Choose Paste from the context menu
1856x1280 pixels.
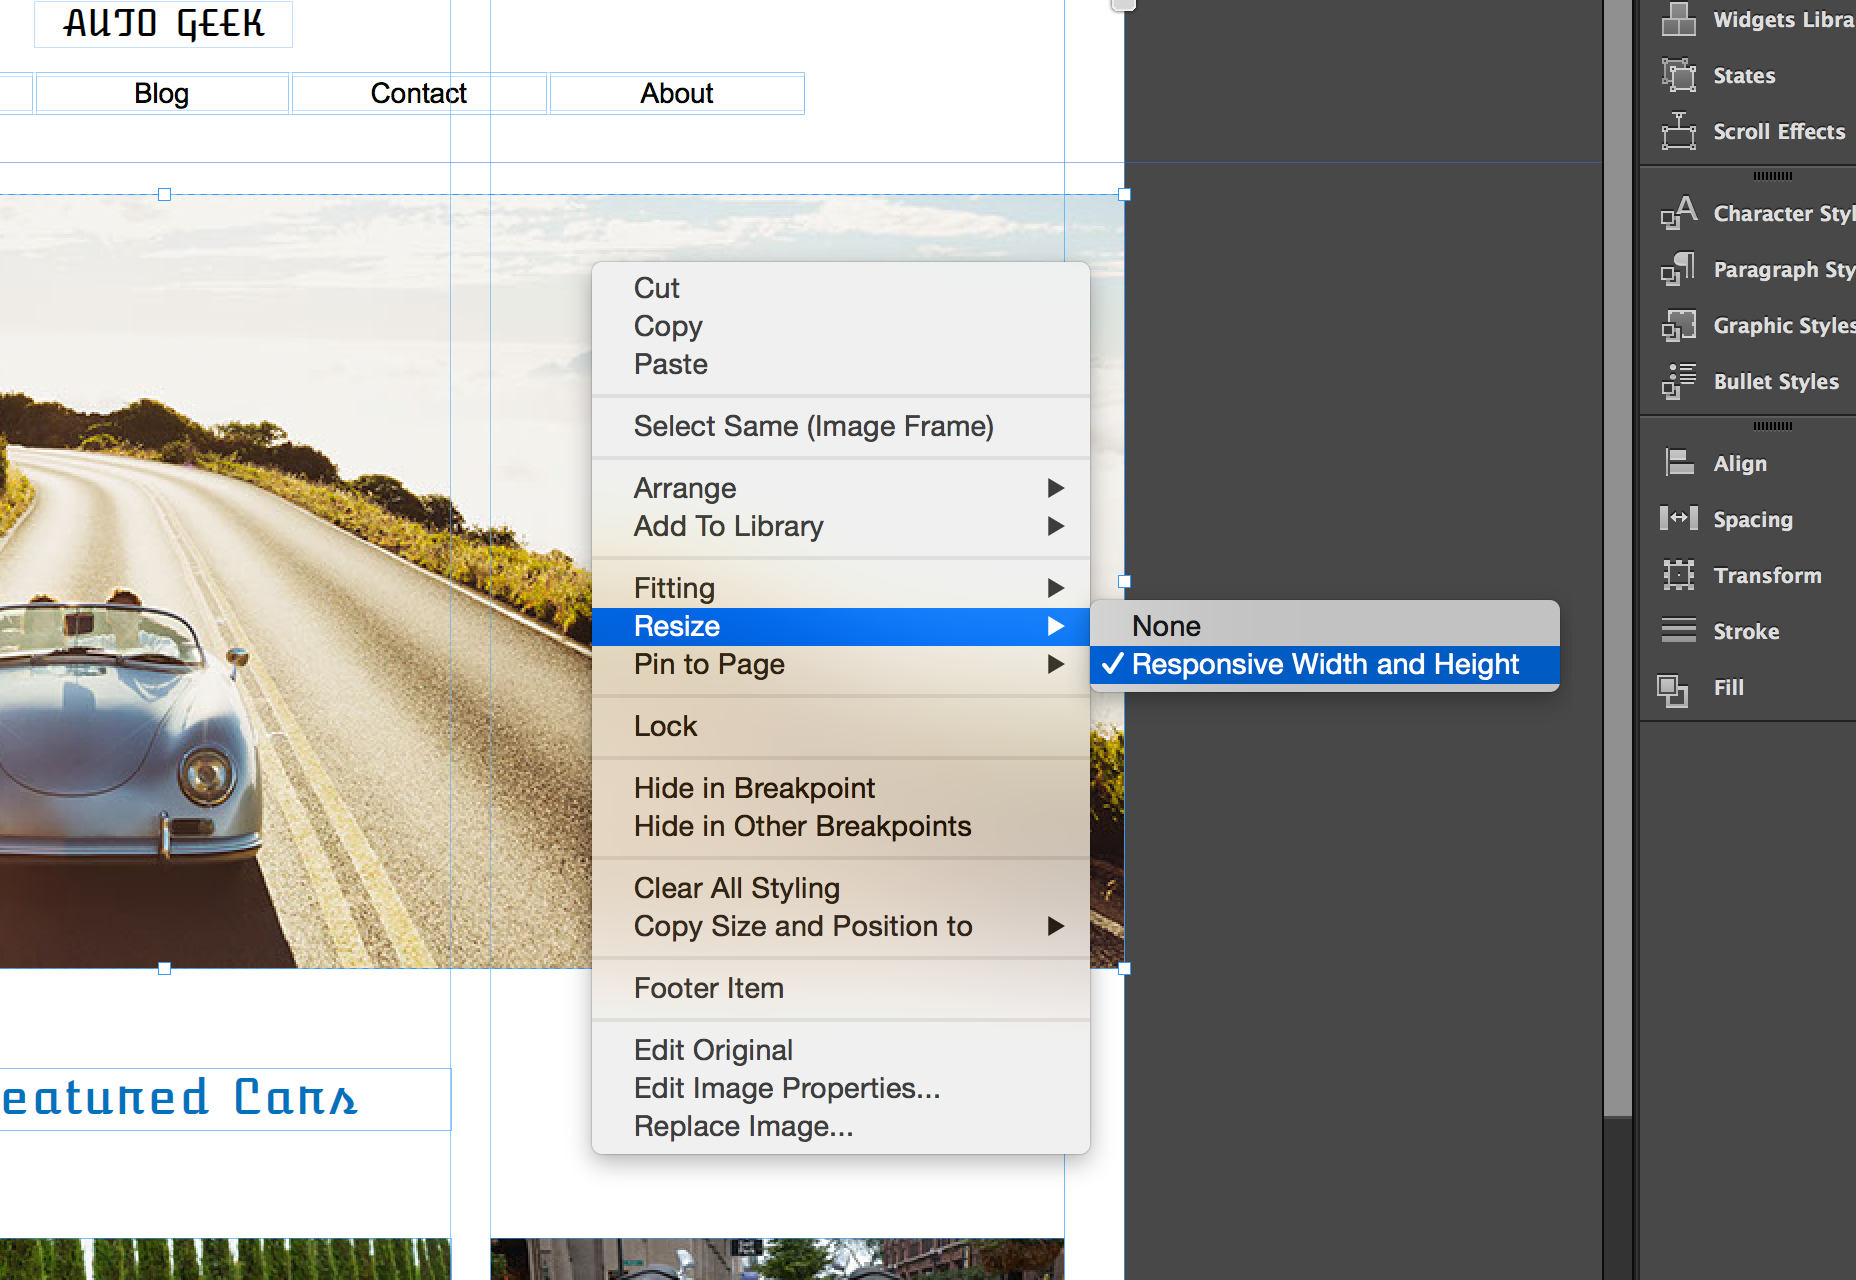840,364
